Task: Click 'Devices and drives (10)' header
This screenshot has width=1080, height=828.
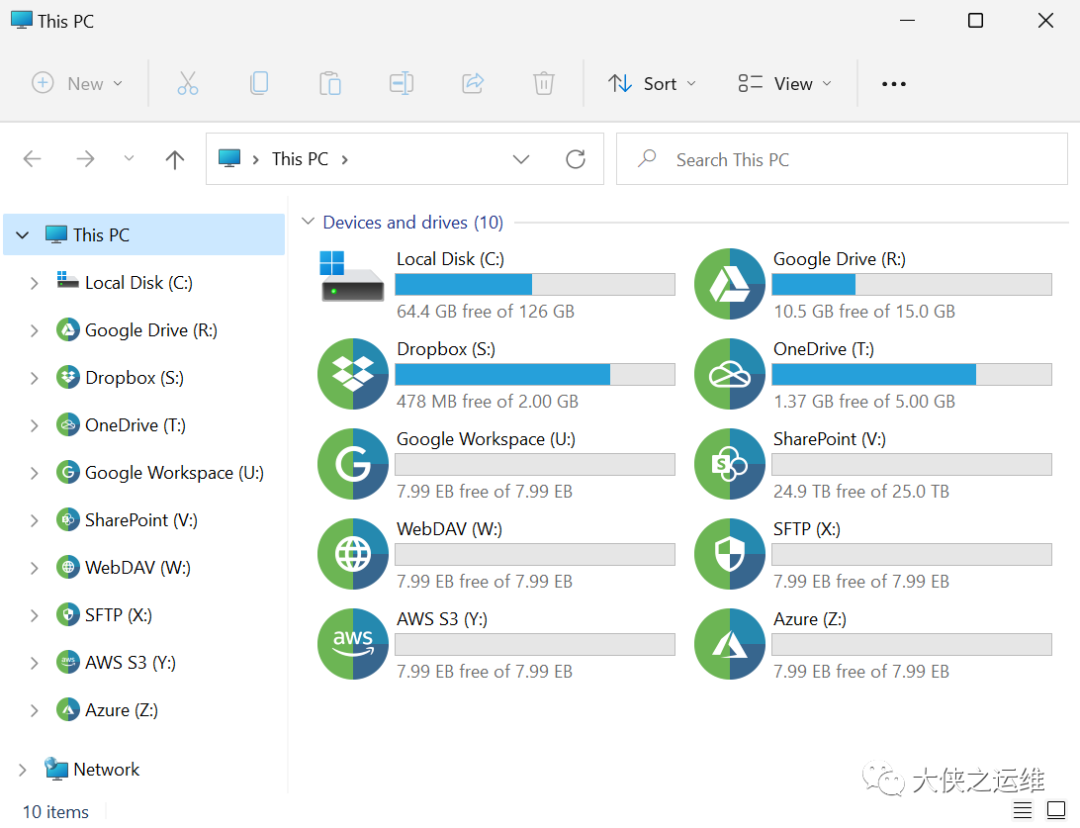Action: point(413,222)
